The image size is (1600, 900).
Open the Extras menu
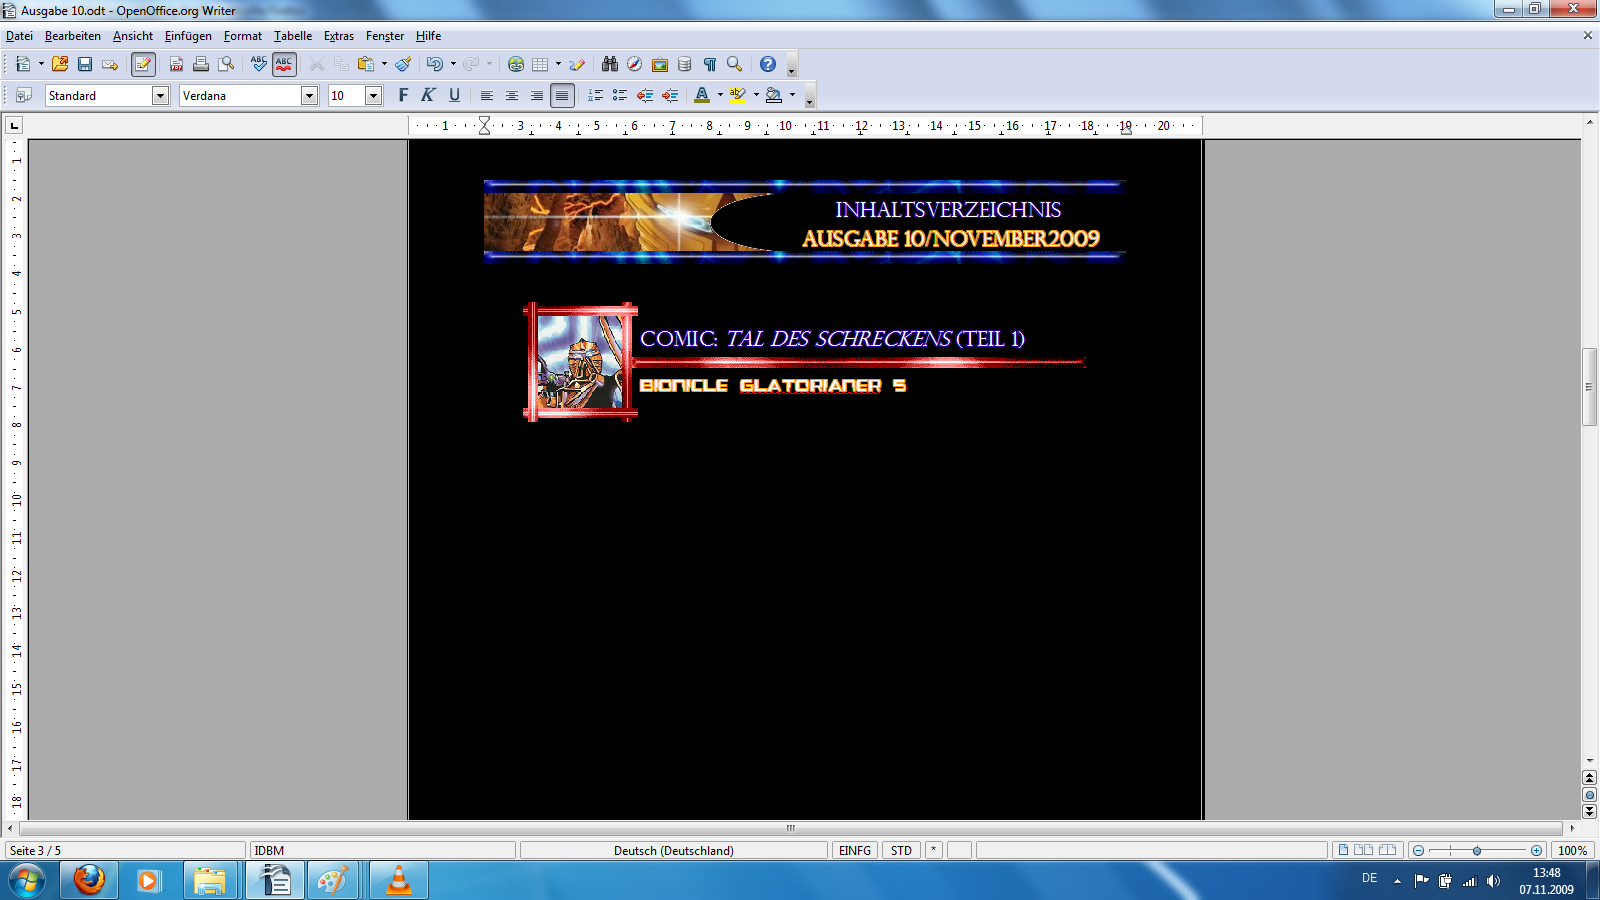coord(338,36)
